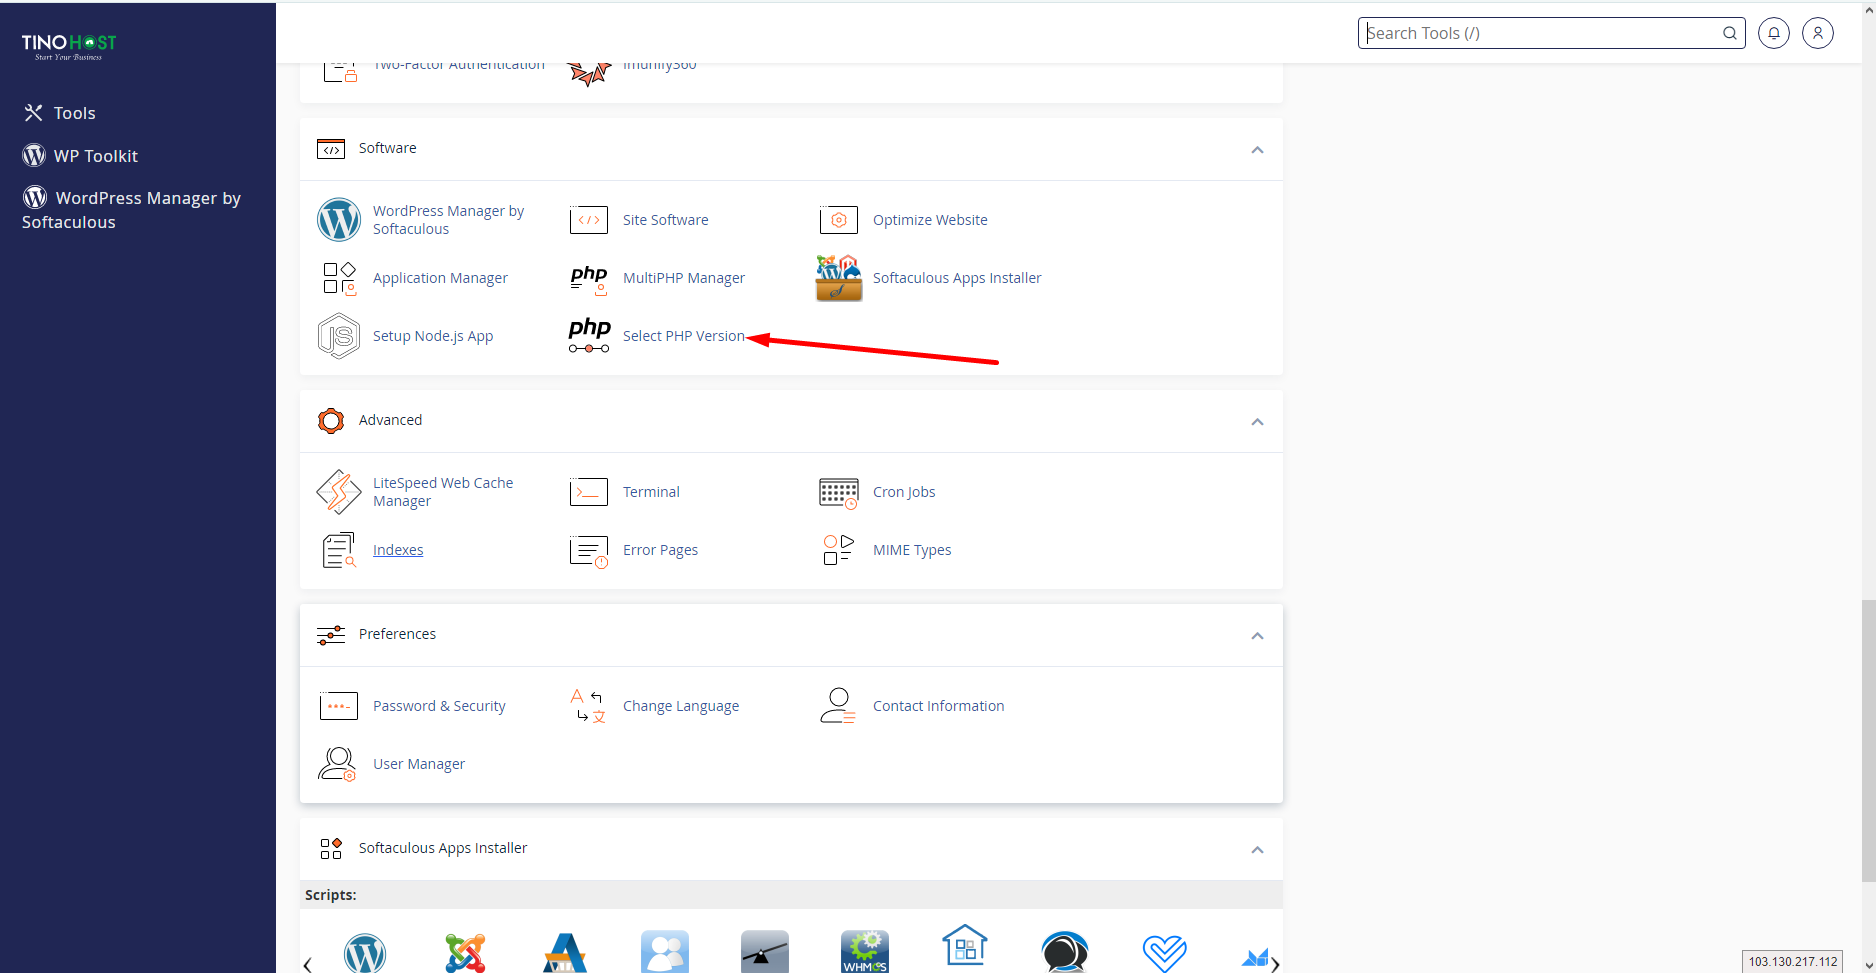Click the Preferences section header icon
1876x973 pixels.
331,635
